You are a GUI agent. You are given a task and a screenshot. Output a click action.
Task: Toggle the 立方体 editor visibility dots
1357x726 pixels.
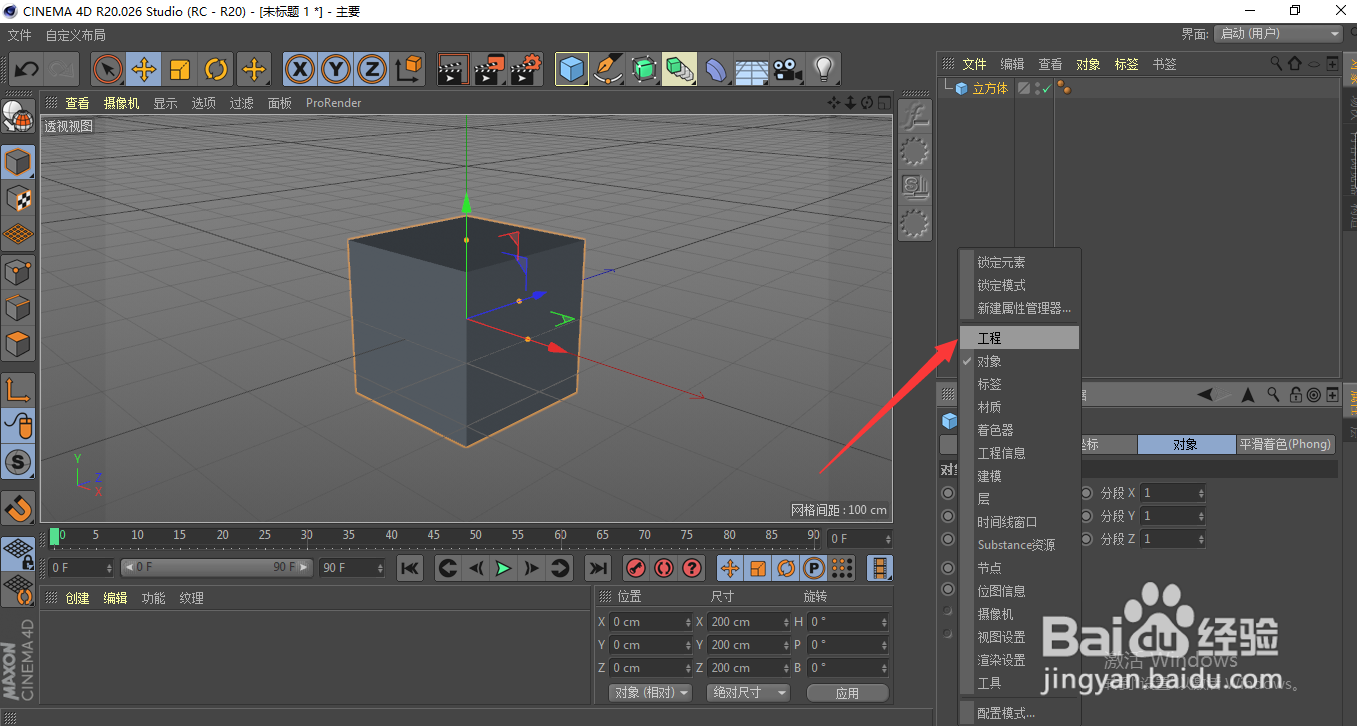coord(1037,88)
